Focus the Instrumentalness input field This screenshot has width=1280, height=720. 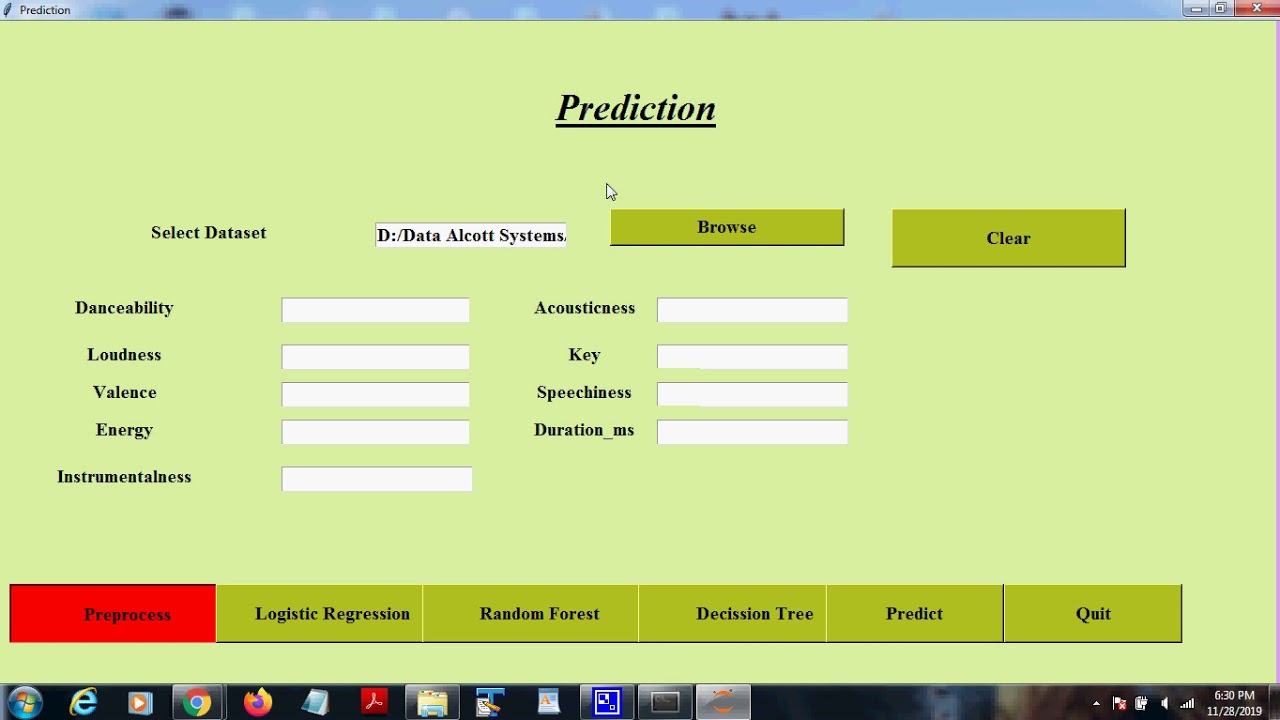[377, 479]
